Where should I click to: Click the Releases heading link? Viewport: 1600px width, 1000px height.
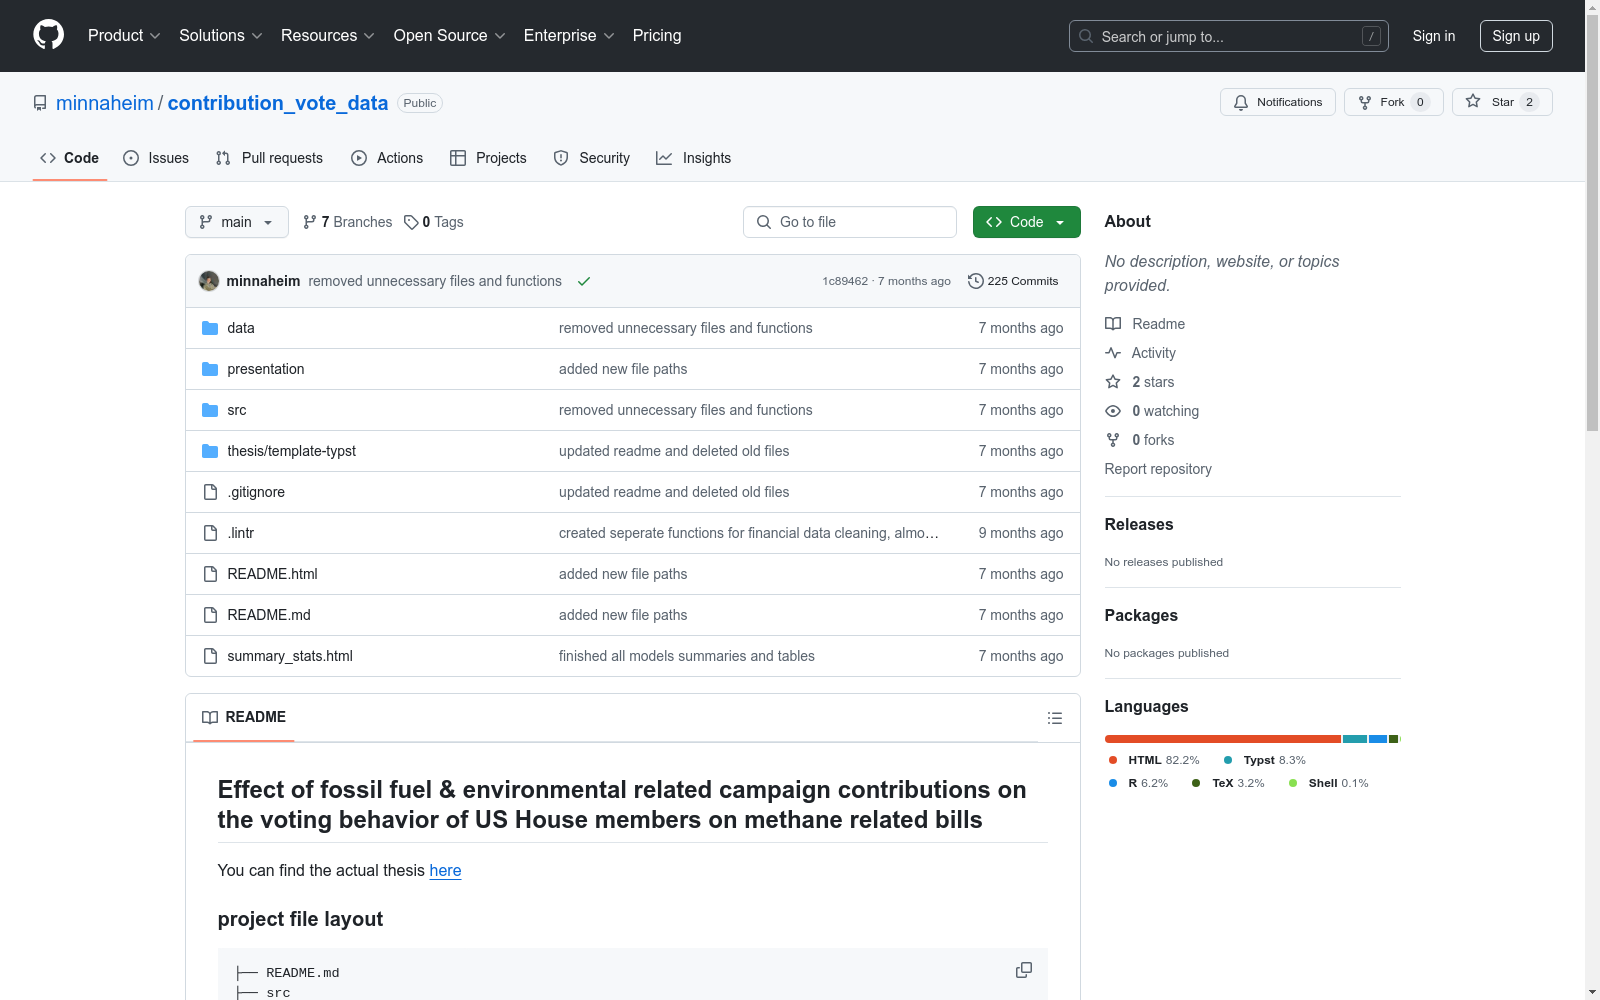[1139, 524]
